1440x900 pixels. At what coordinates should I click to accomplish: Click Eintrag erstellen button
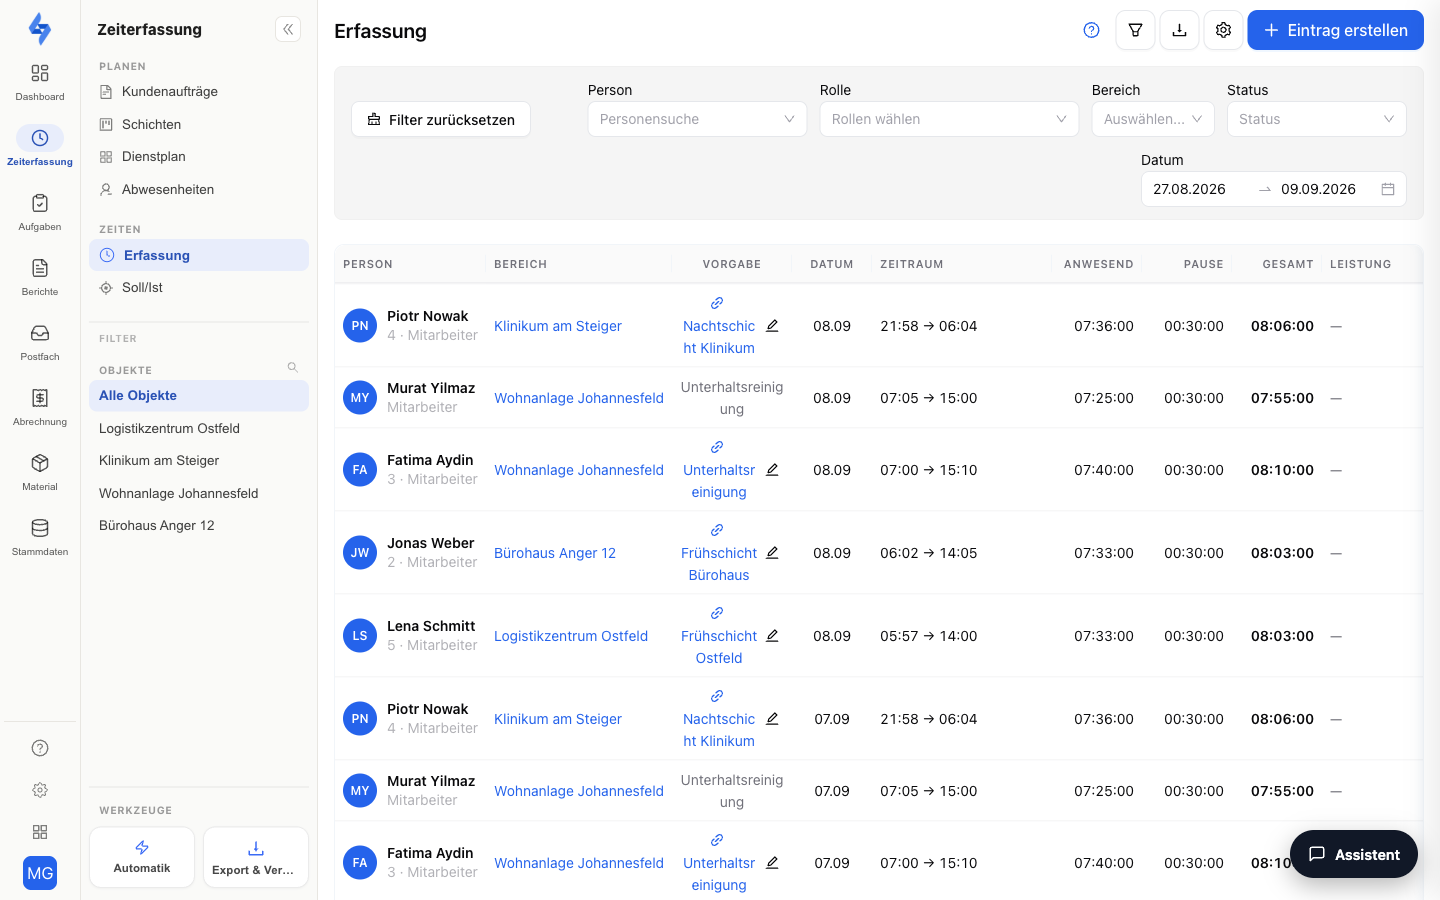tap(1335, 30)
